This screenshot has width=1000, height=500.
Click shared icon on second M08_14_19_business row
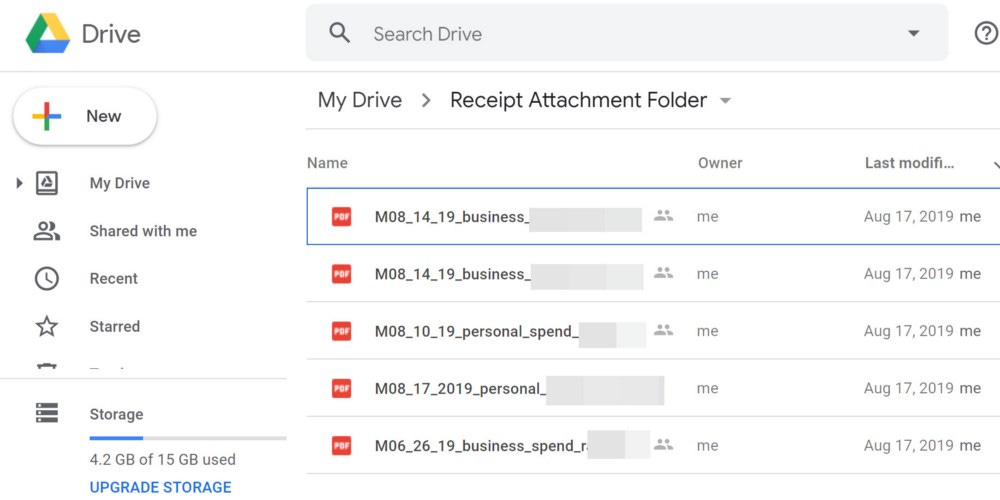point(663,273)
